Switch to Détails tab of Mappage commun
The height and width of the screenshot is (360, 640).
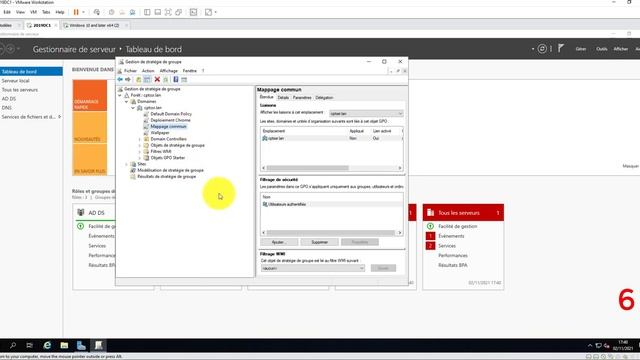coord(283,98)
